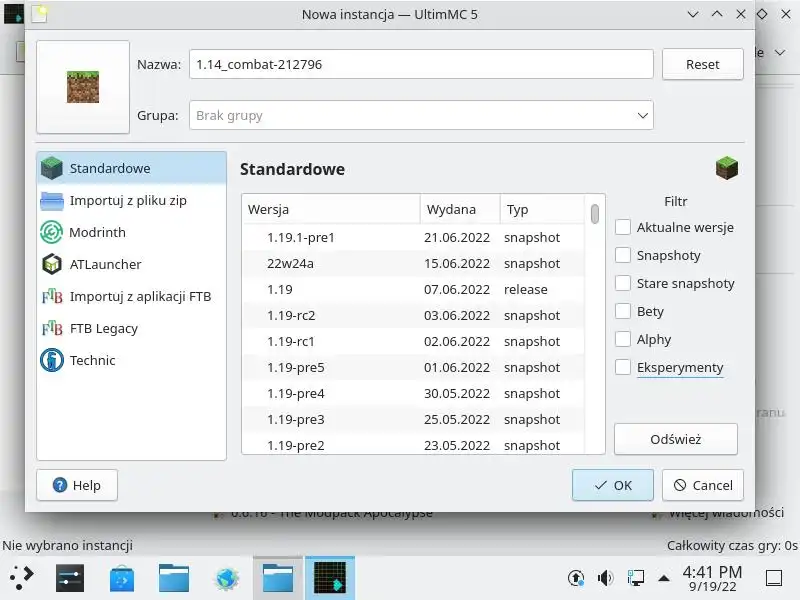This screenshot has height=600, width=800.
Task: Select version 1.19-pre3
Action: pos(413,419)
